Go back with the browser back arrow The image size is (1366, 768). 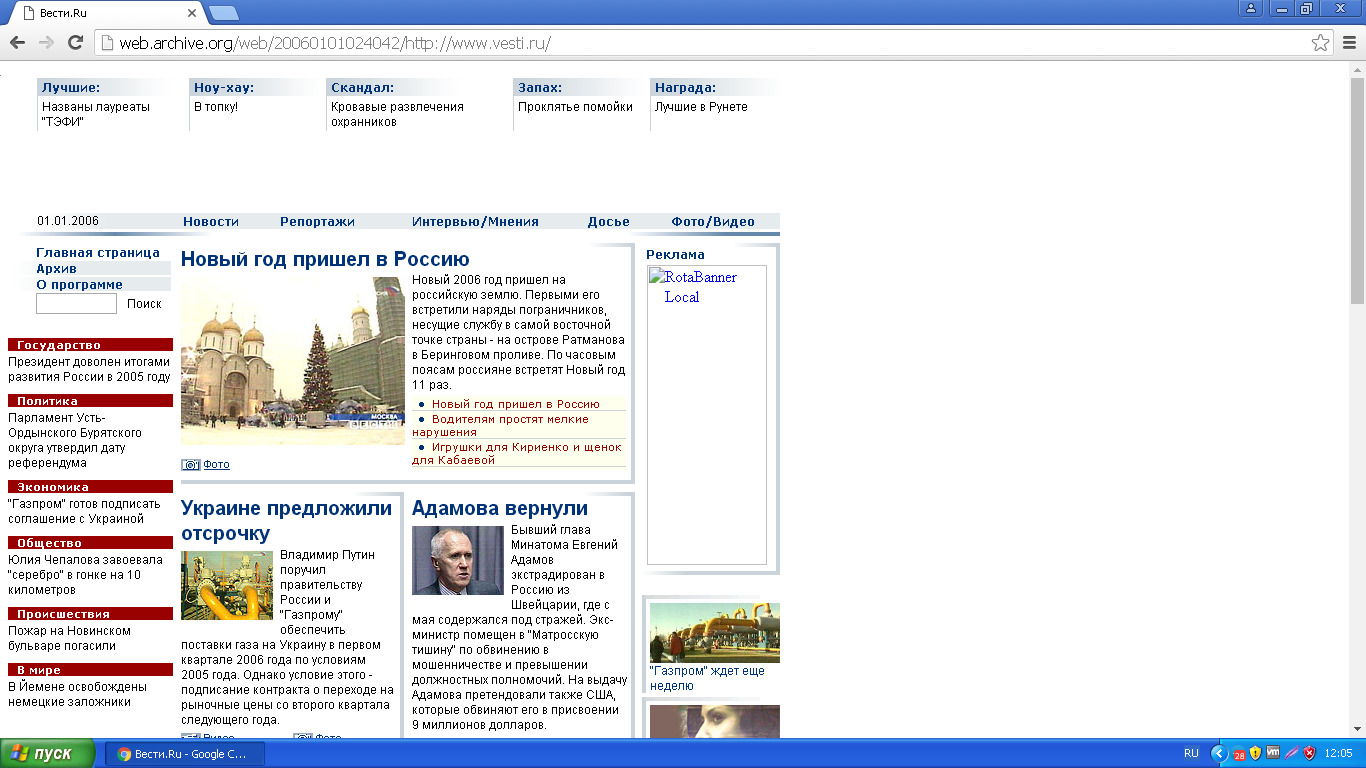[17, 43]
